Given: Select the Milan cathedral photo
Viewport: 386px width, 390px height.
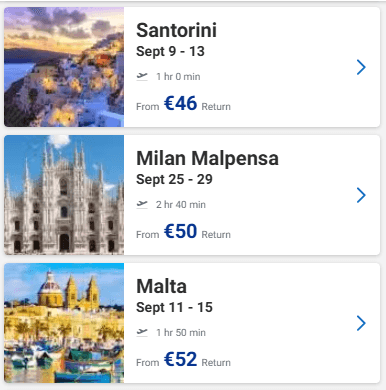Looking at the screenshot, I should pos(64,195).
